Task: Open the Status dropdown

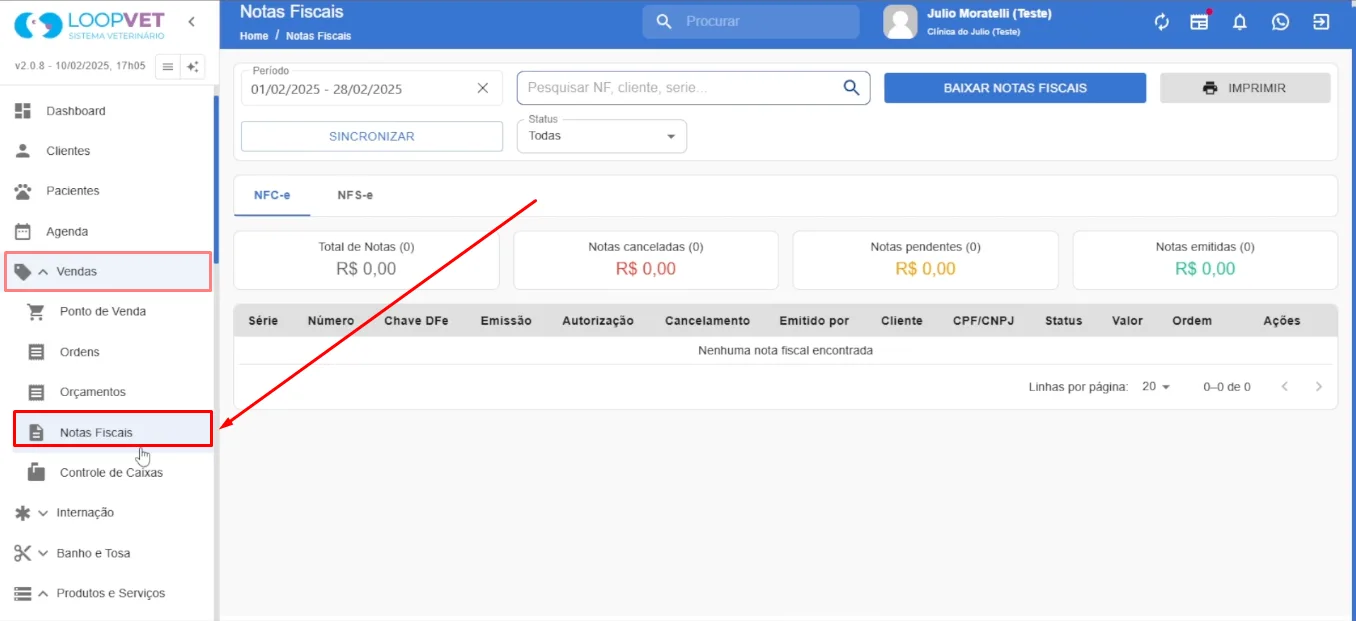Action: coord(602,137)
